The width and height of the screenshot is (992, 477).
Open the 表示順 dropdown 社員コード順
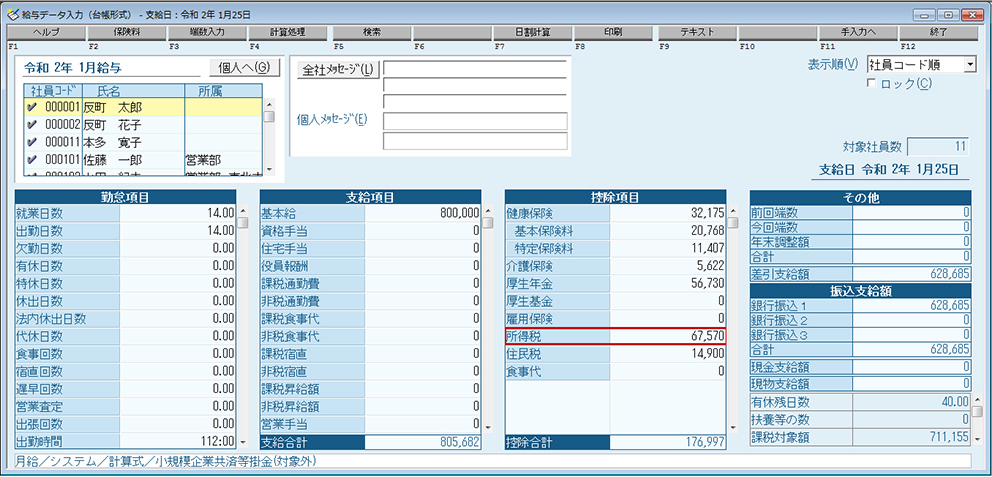922,65
